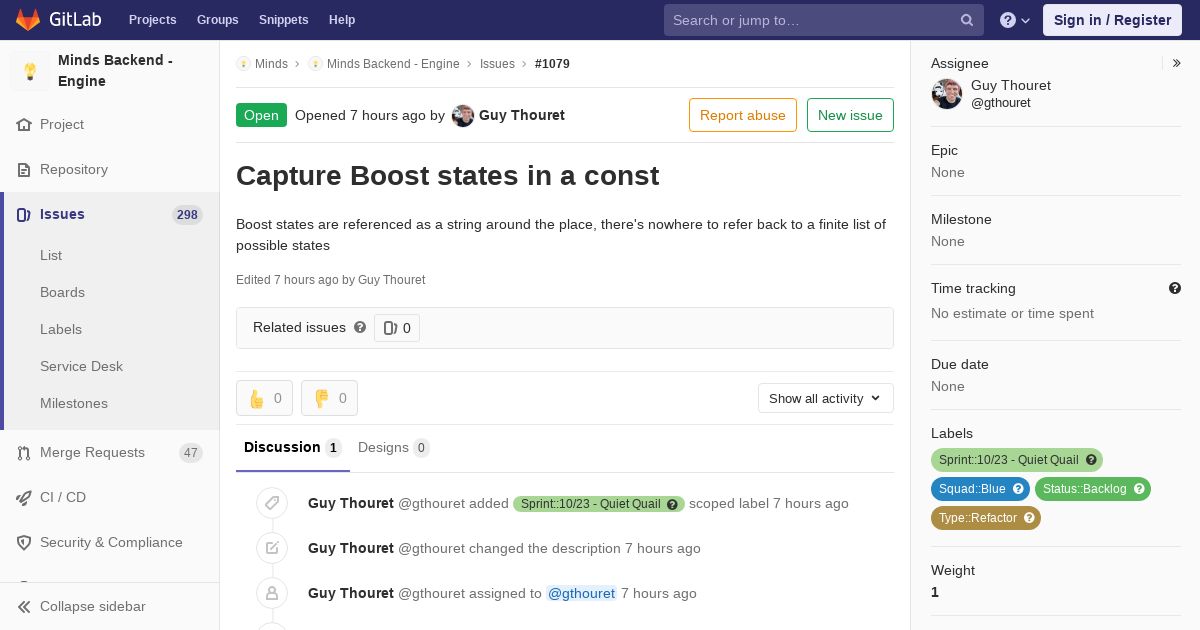Open Snippets in top navigation
1200x630 pixels.
pyautogui.click(x=283, y=20)
